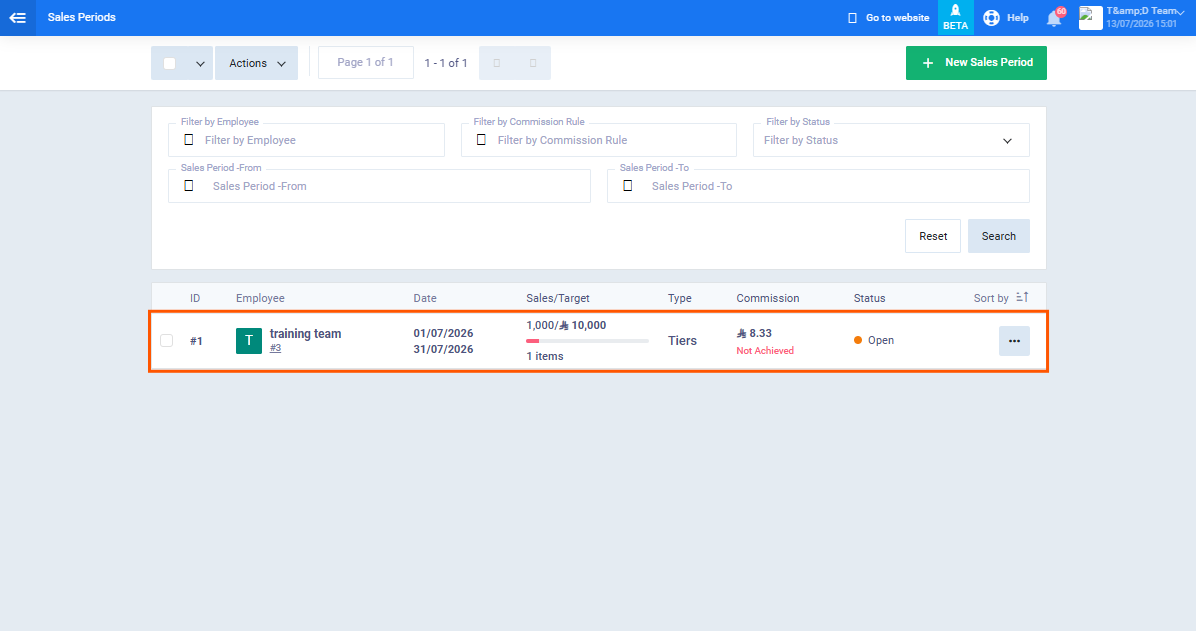Click the Sales Periods page title
This screenshot has width=1196, height=631.
[82, 17]
